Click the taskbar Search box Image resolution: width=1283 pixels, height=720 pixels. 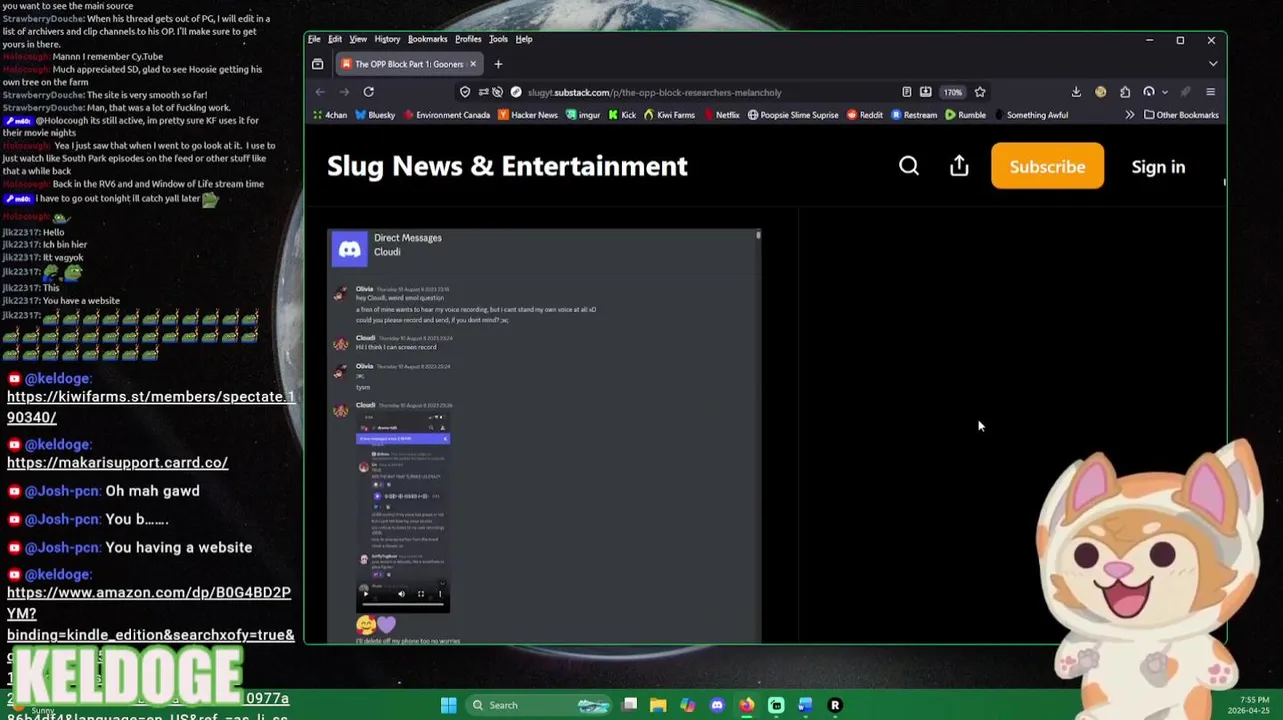click(540, 706)
